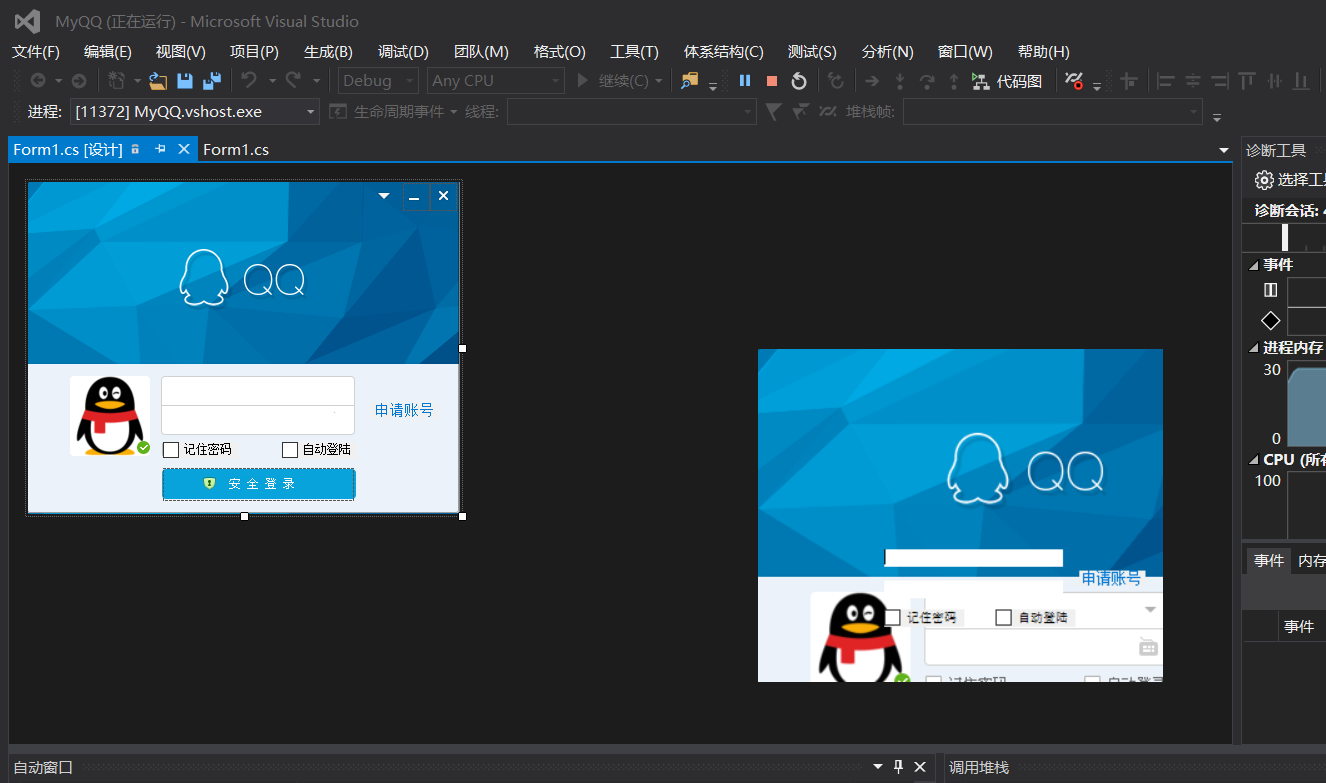The width and height of the screenshot is (1326, 783).
Task: Tick 记住密码 checkbox in the running QQ window
Action: [x=893, y=617]
